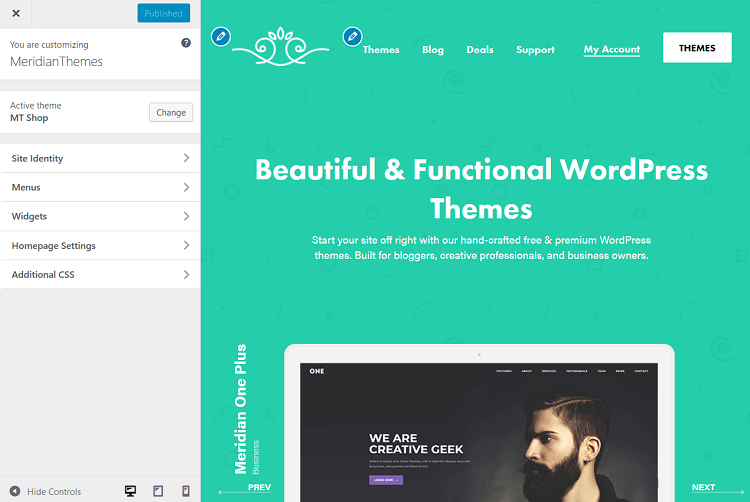This screenshot has height=502, width=750.
Task: Click the Meridian One Plus vertical title
Action: 241,409
